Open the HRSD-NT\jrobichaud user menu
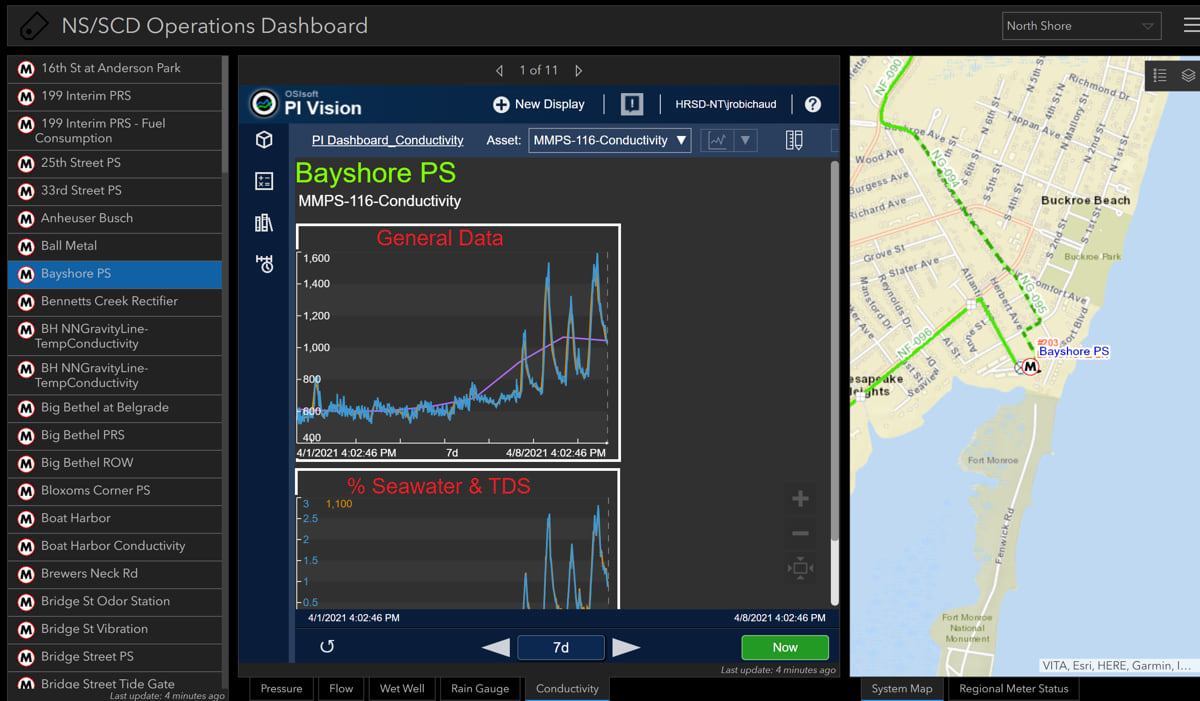This screenshot has height=701, width=1200. coord(725,104)
